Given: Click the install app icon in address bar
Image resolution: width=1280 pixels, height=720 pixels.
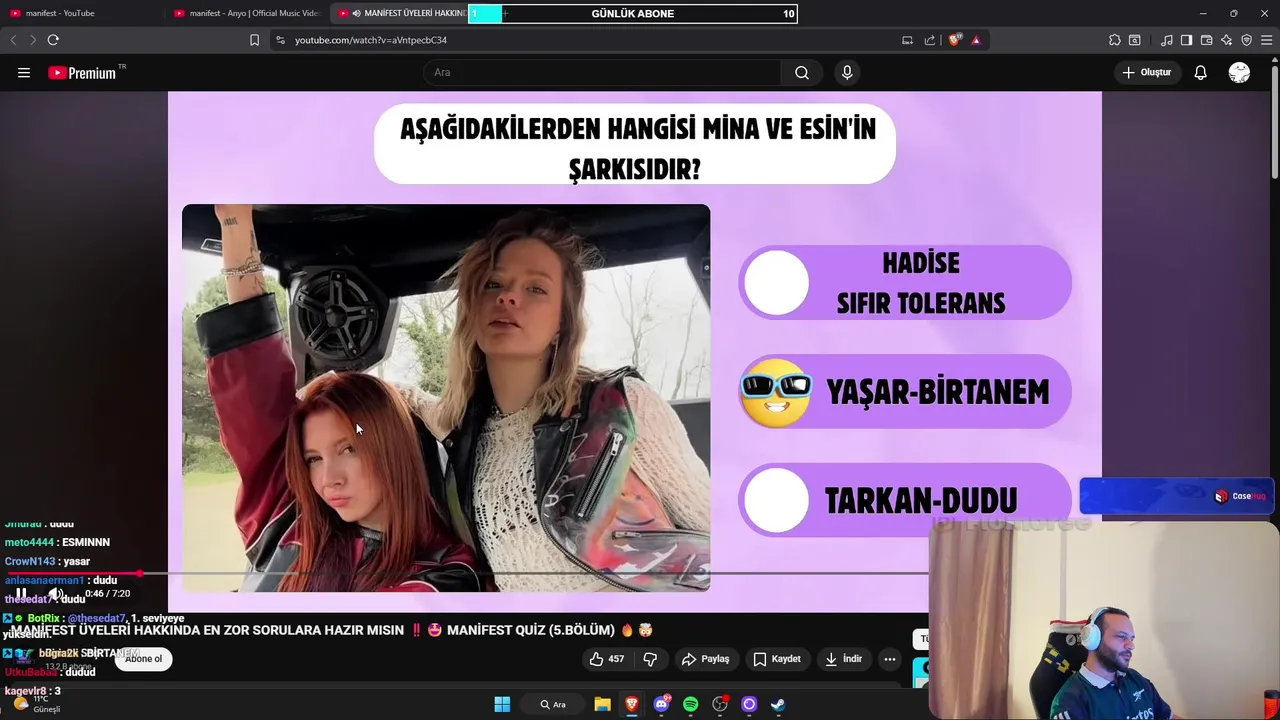Looking at the screenshot, I should point(907,40).
